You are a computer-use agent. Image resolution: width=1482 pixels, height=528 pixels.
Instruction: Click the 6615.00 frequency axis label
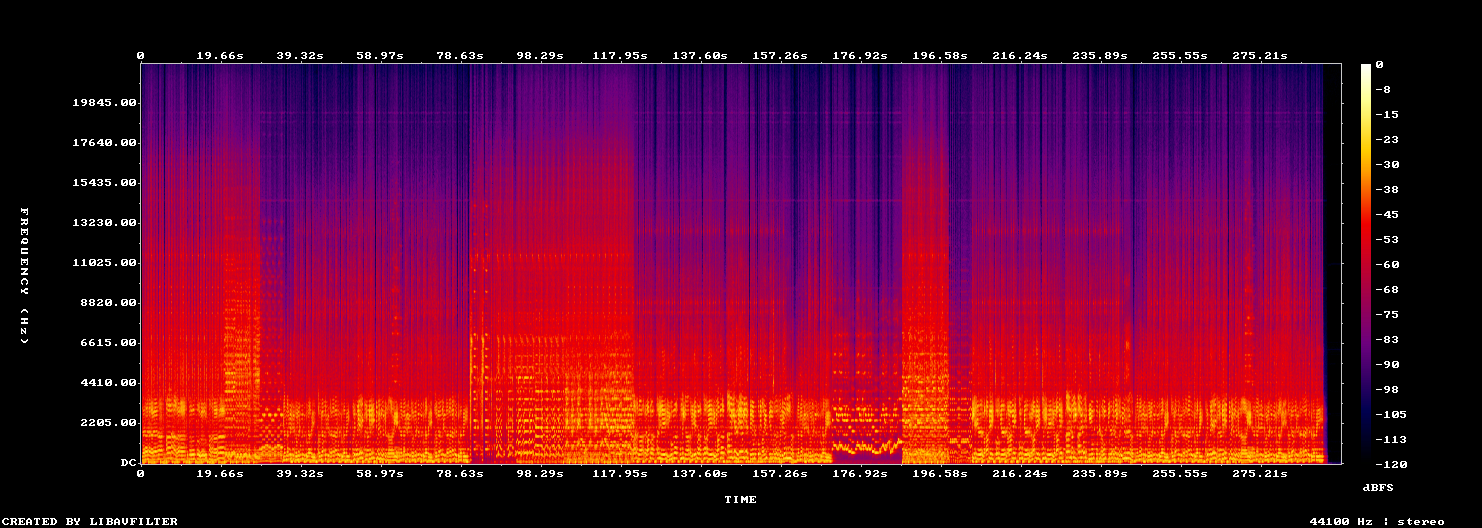108,343
